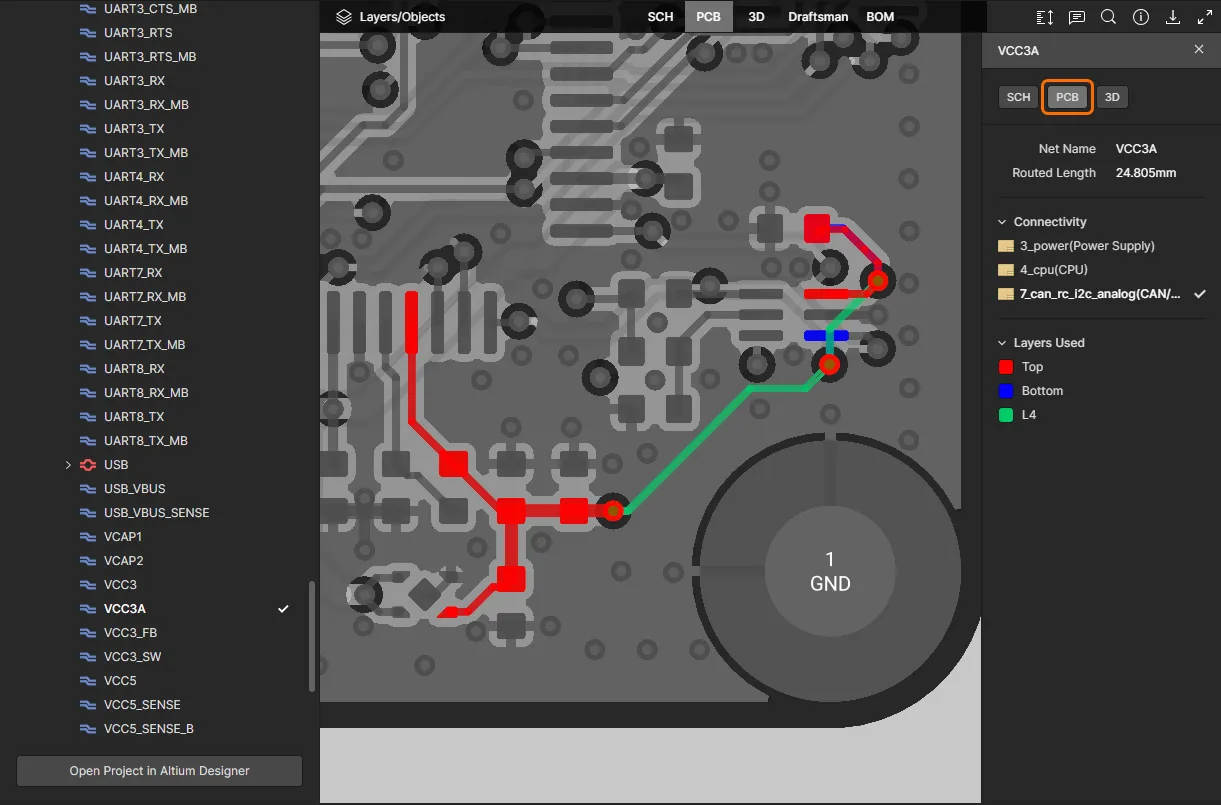Select the UART4_TX_MB net
This screenshot has width=1221, height=805.
tap(146, 249)
